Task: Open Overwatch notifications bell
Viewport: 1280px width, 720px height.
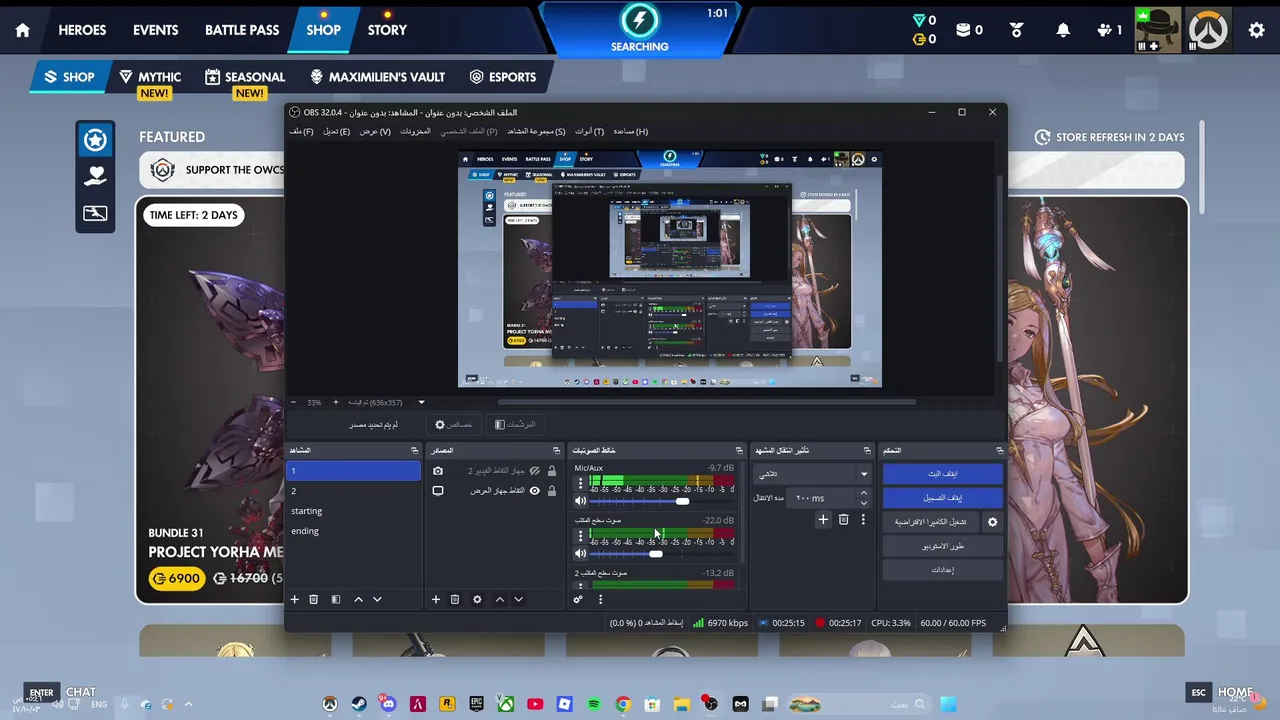Action: [1063, 30]
